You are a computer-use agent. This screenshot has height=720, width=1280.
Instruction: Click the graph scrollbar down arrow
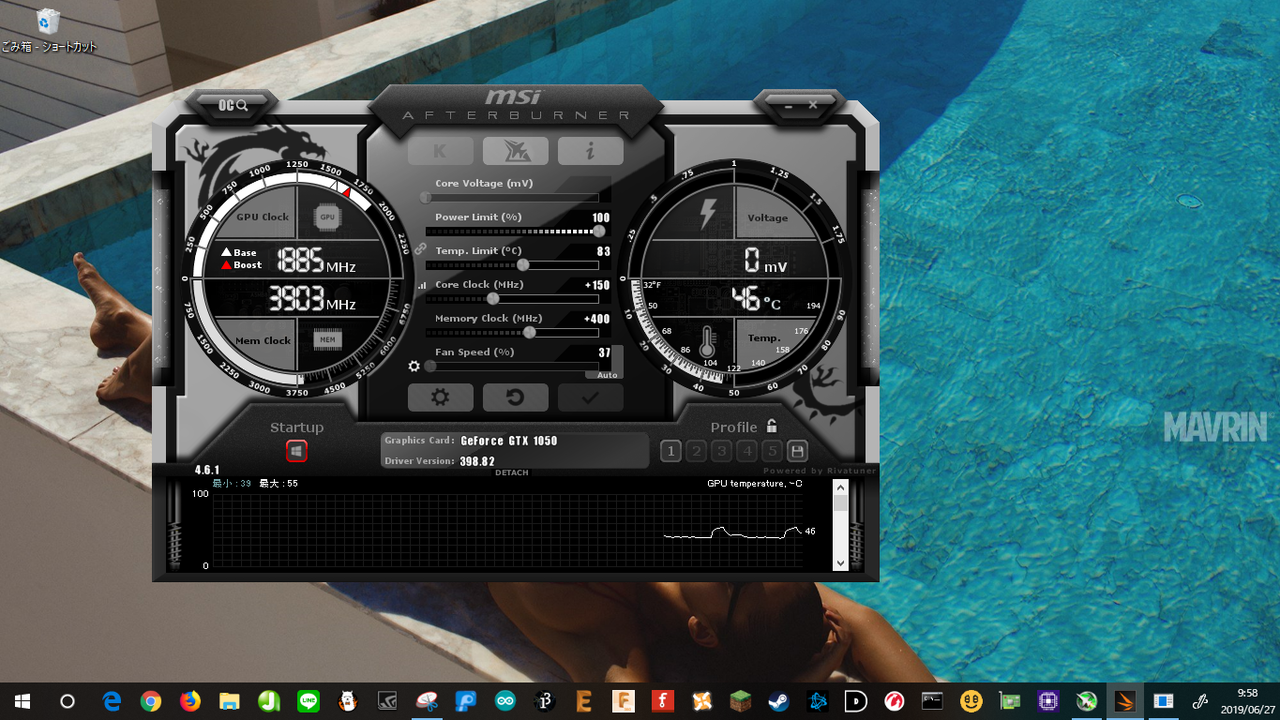(840, 563)
